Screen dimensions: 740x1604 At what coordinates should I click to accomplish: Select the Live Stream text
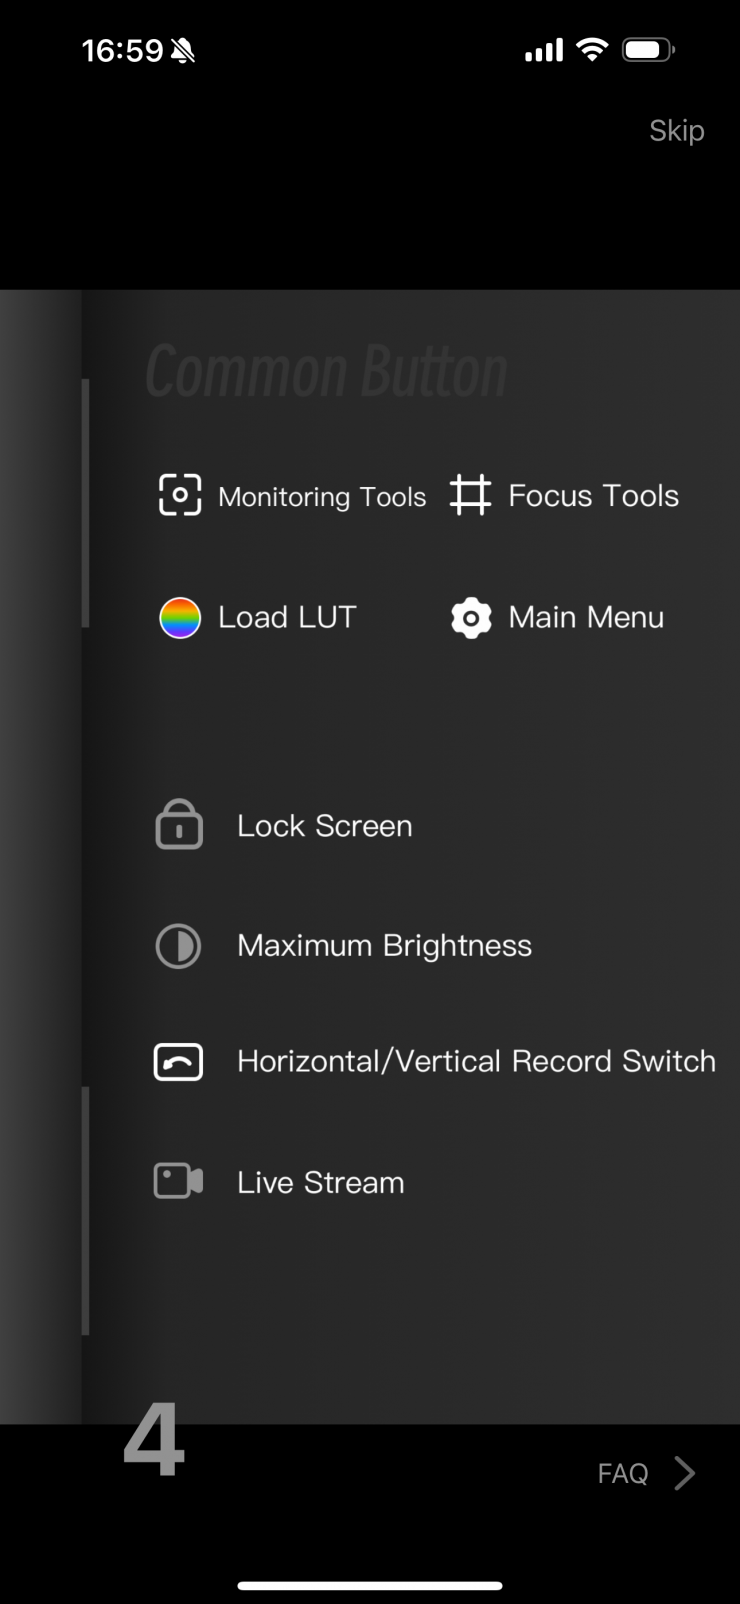[x=320, y=1183]
